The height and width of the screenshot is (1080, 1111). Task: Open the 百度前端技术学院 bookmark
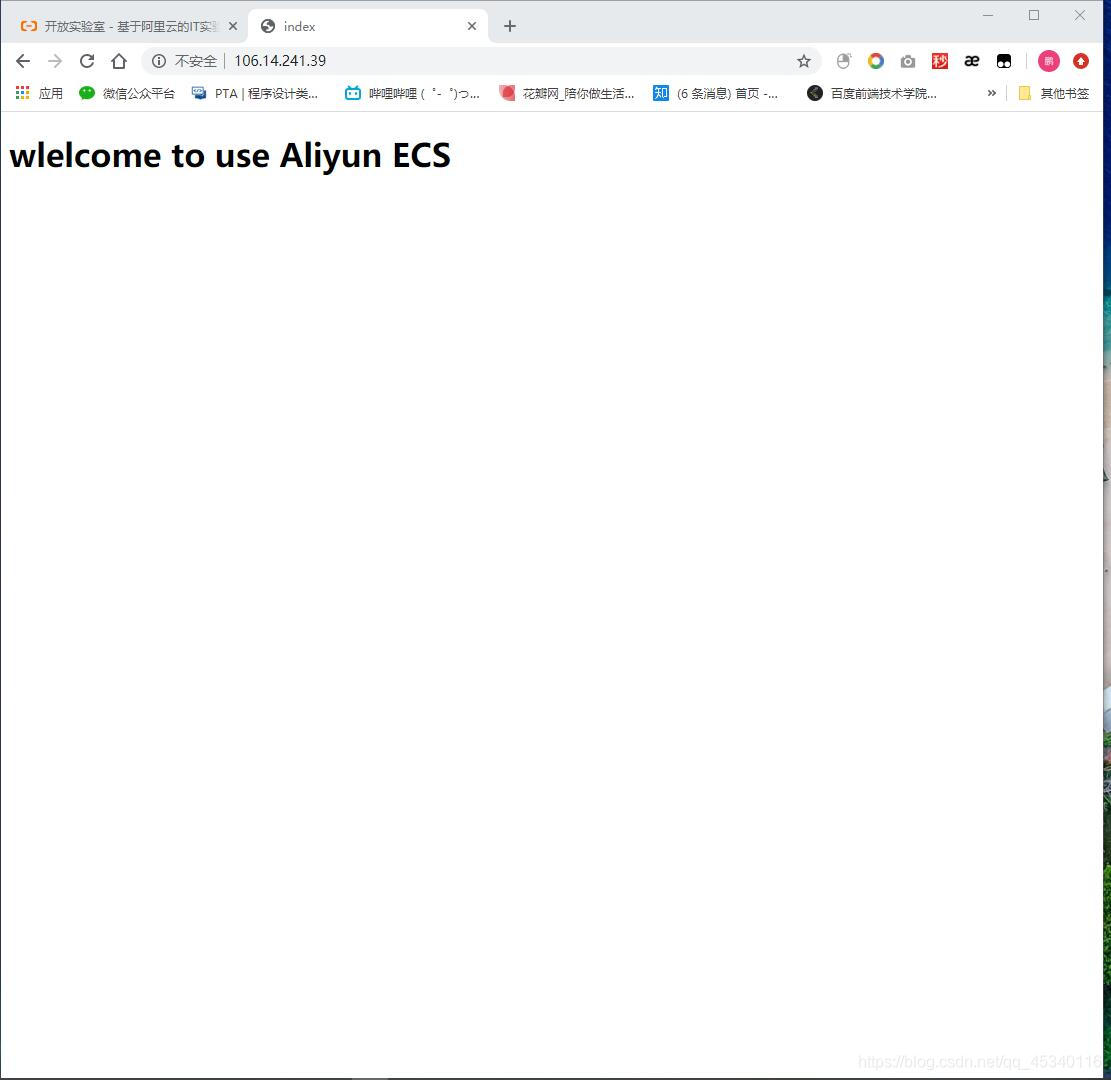pyautogui.click(x=872, y=93)
